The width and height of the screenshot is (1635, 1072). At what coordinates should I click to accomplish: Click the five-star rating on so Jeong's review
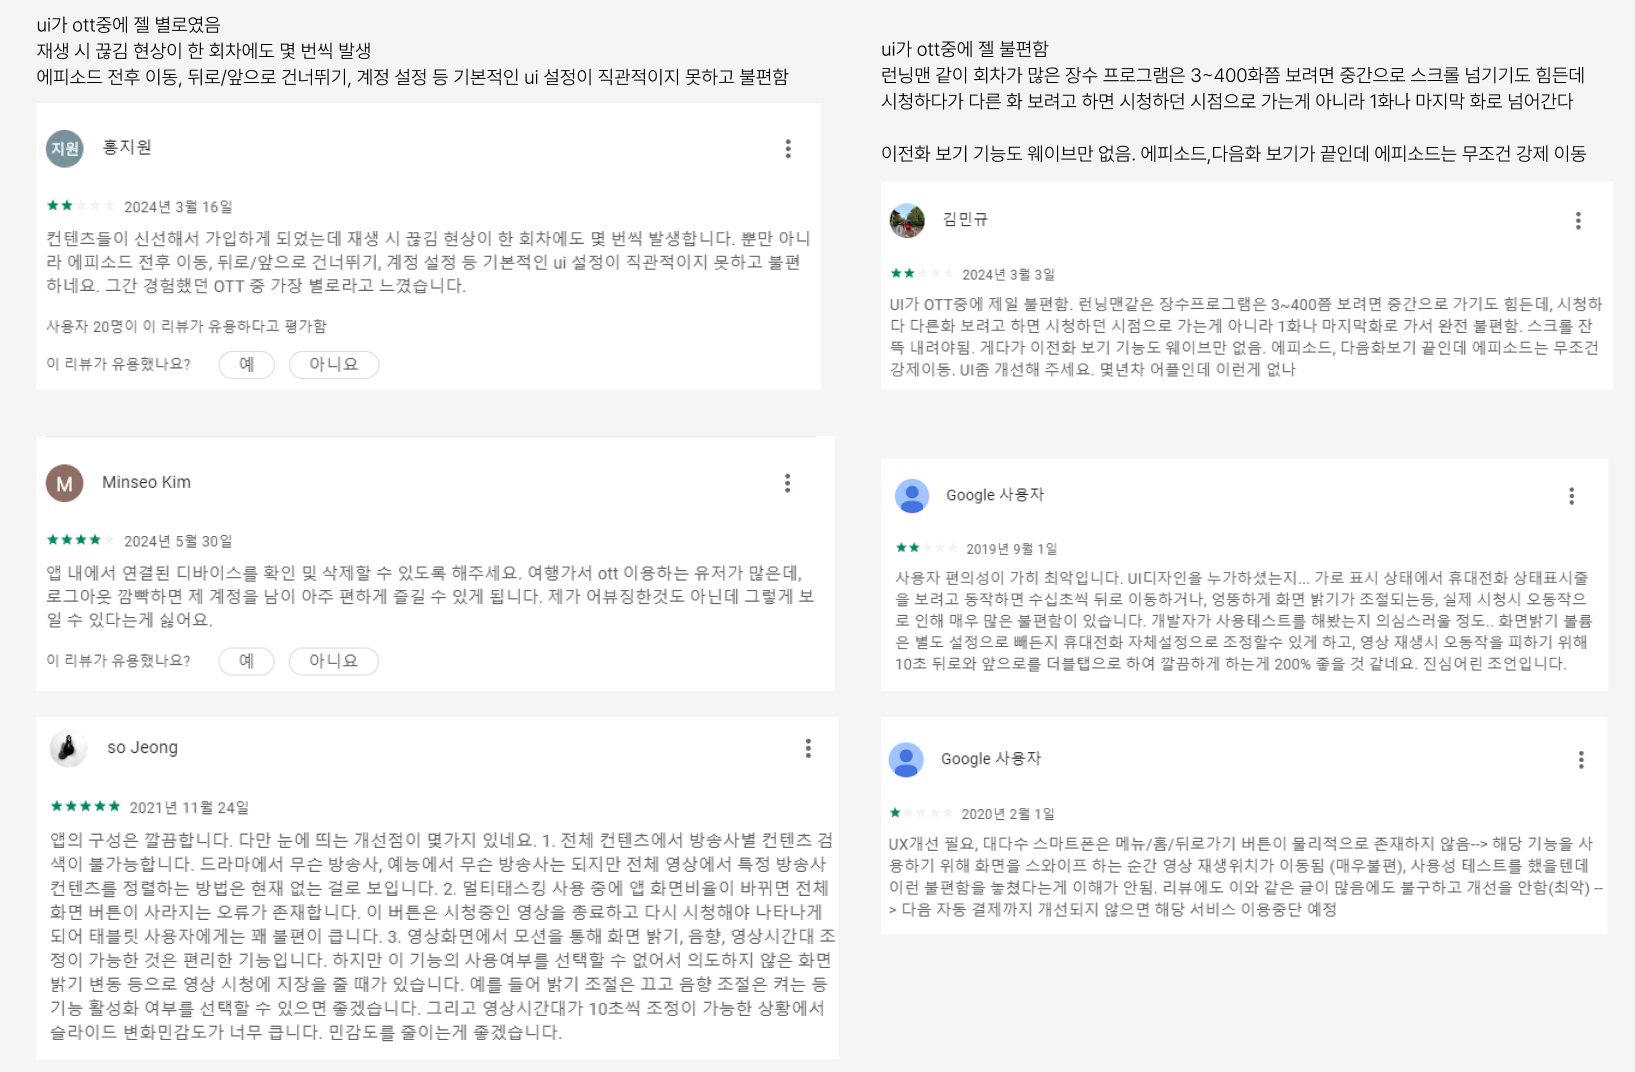pos(85,806)
